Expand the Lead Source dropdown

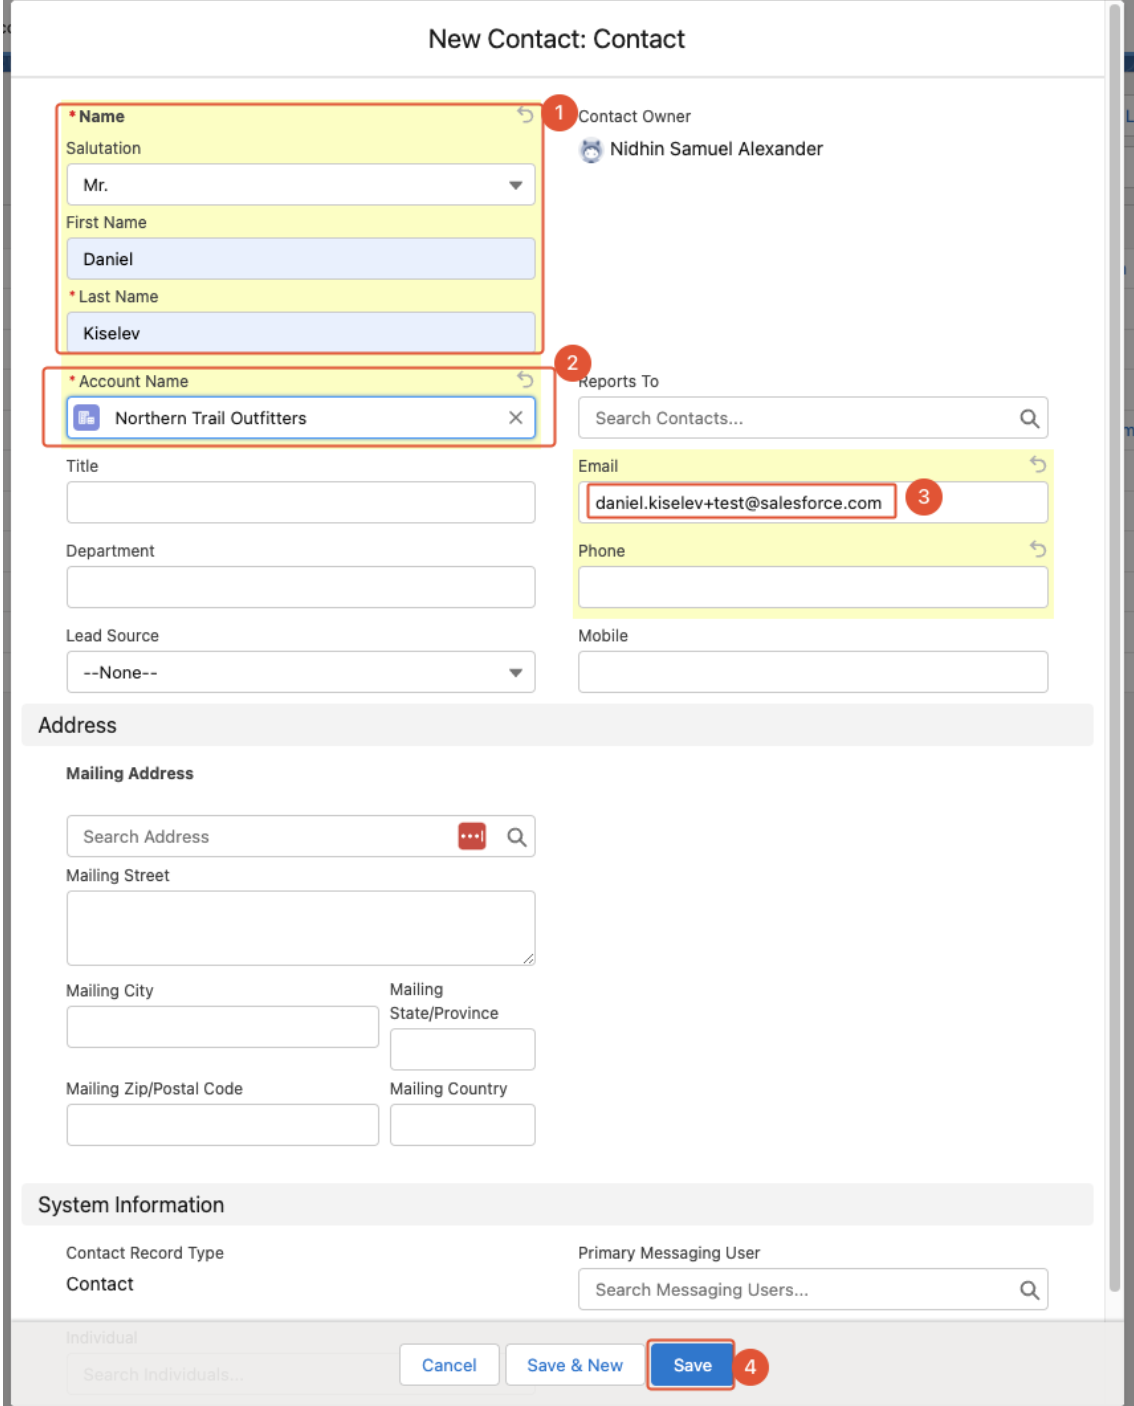(x=300, y=673)
